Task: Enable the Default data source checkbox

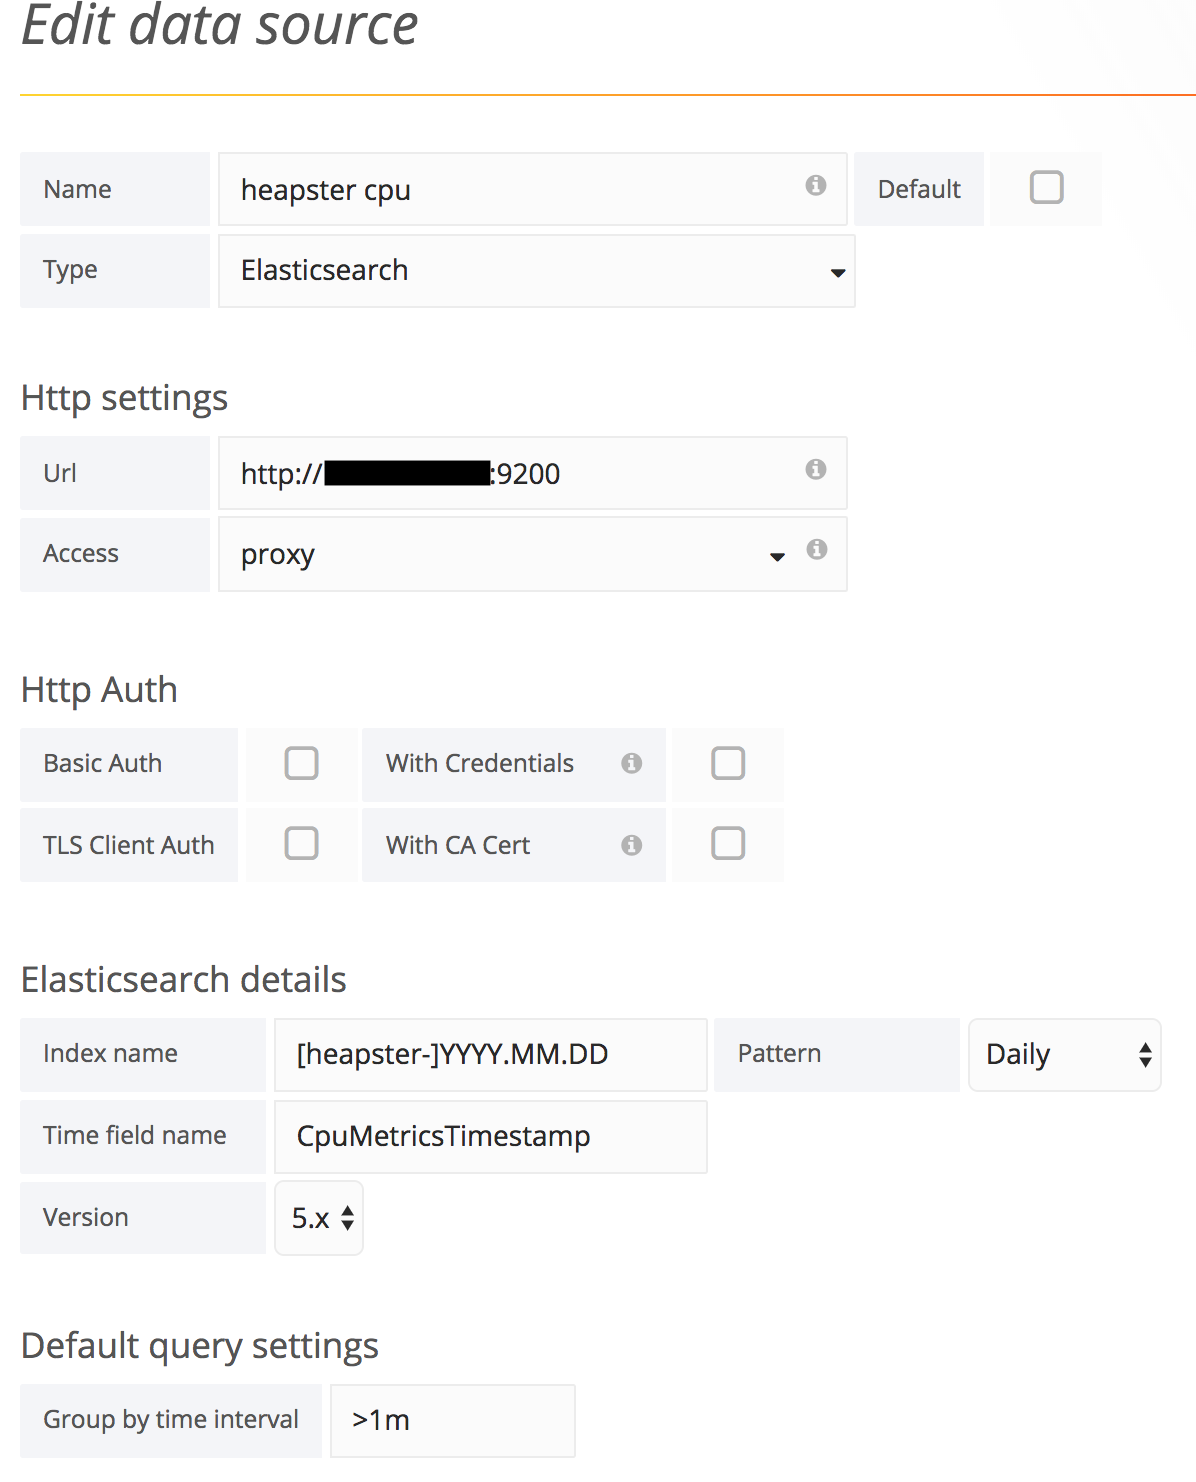Action: point(1046,188)
